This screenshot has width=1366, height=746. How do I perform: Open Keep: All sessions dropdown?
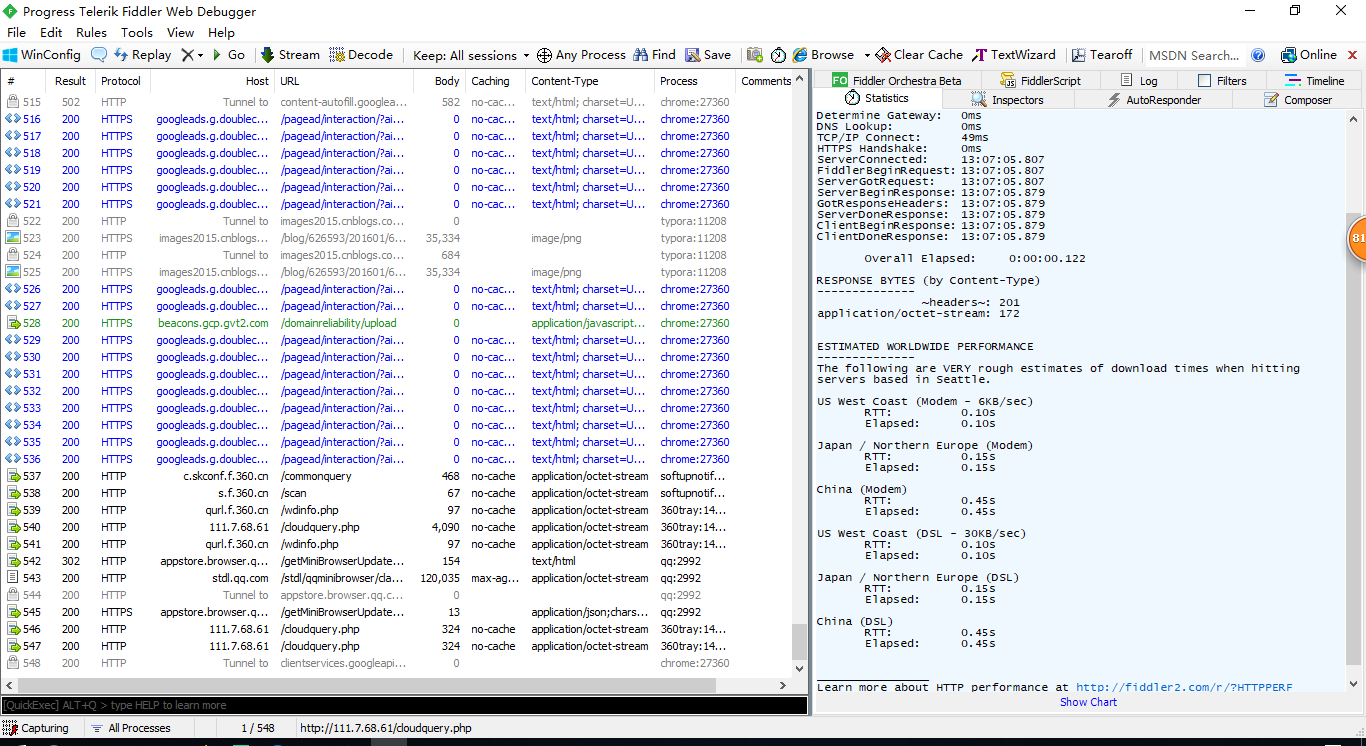471,55
